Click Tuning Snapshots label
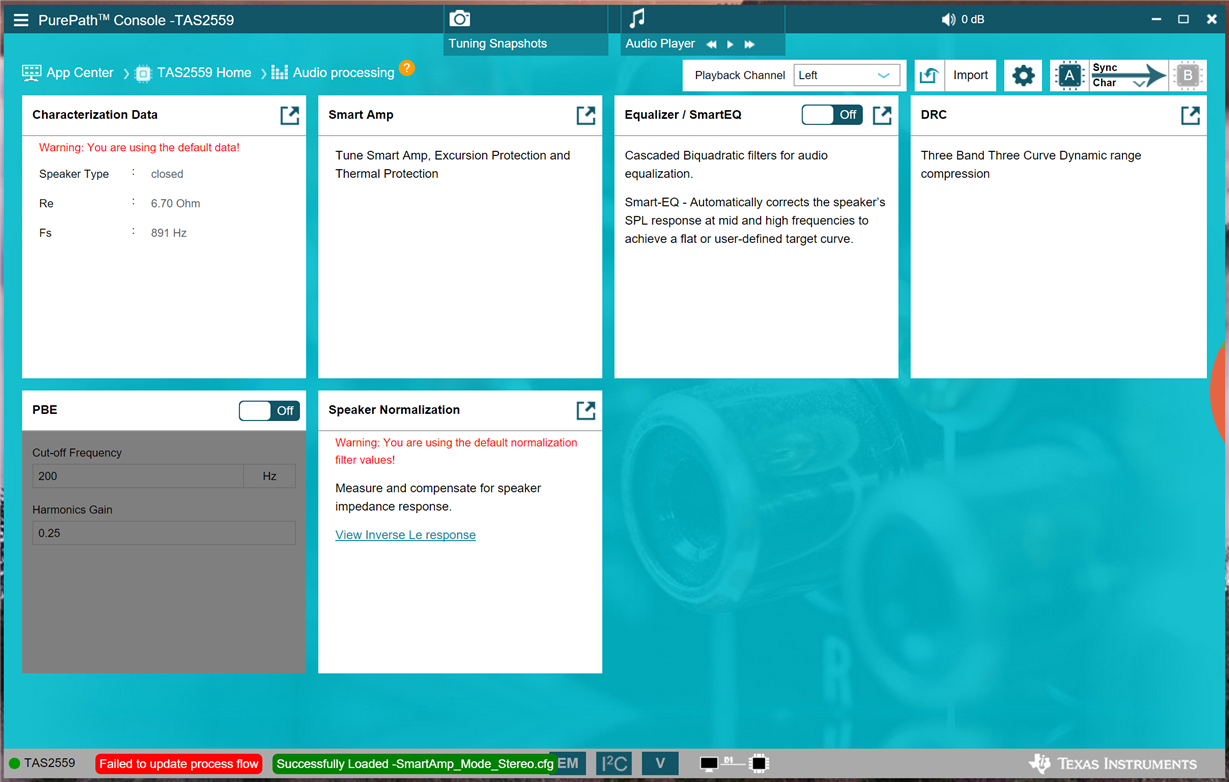 click(x=498, y=44)
